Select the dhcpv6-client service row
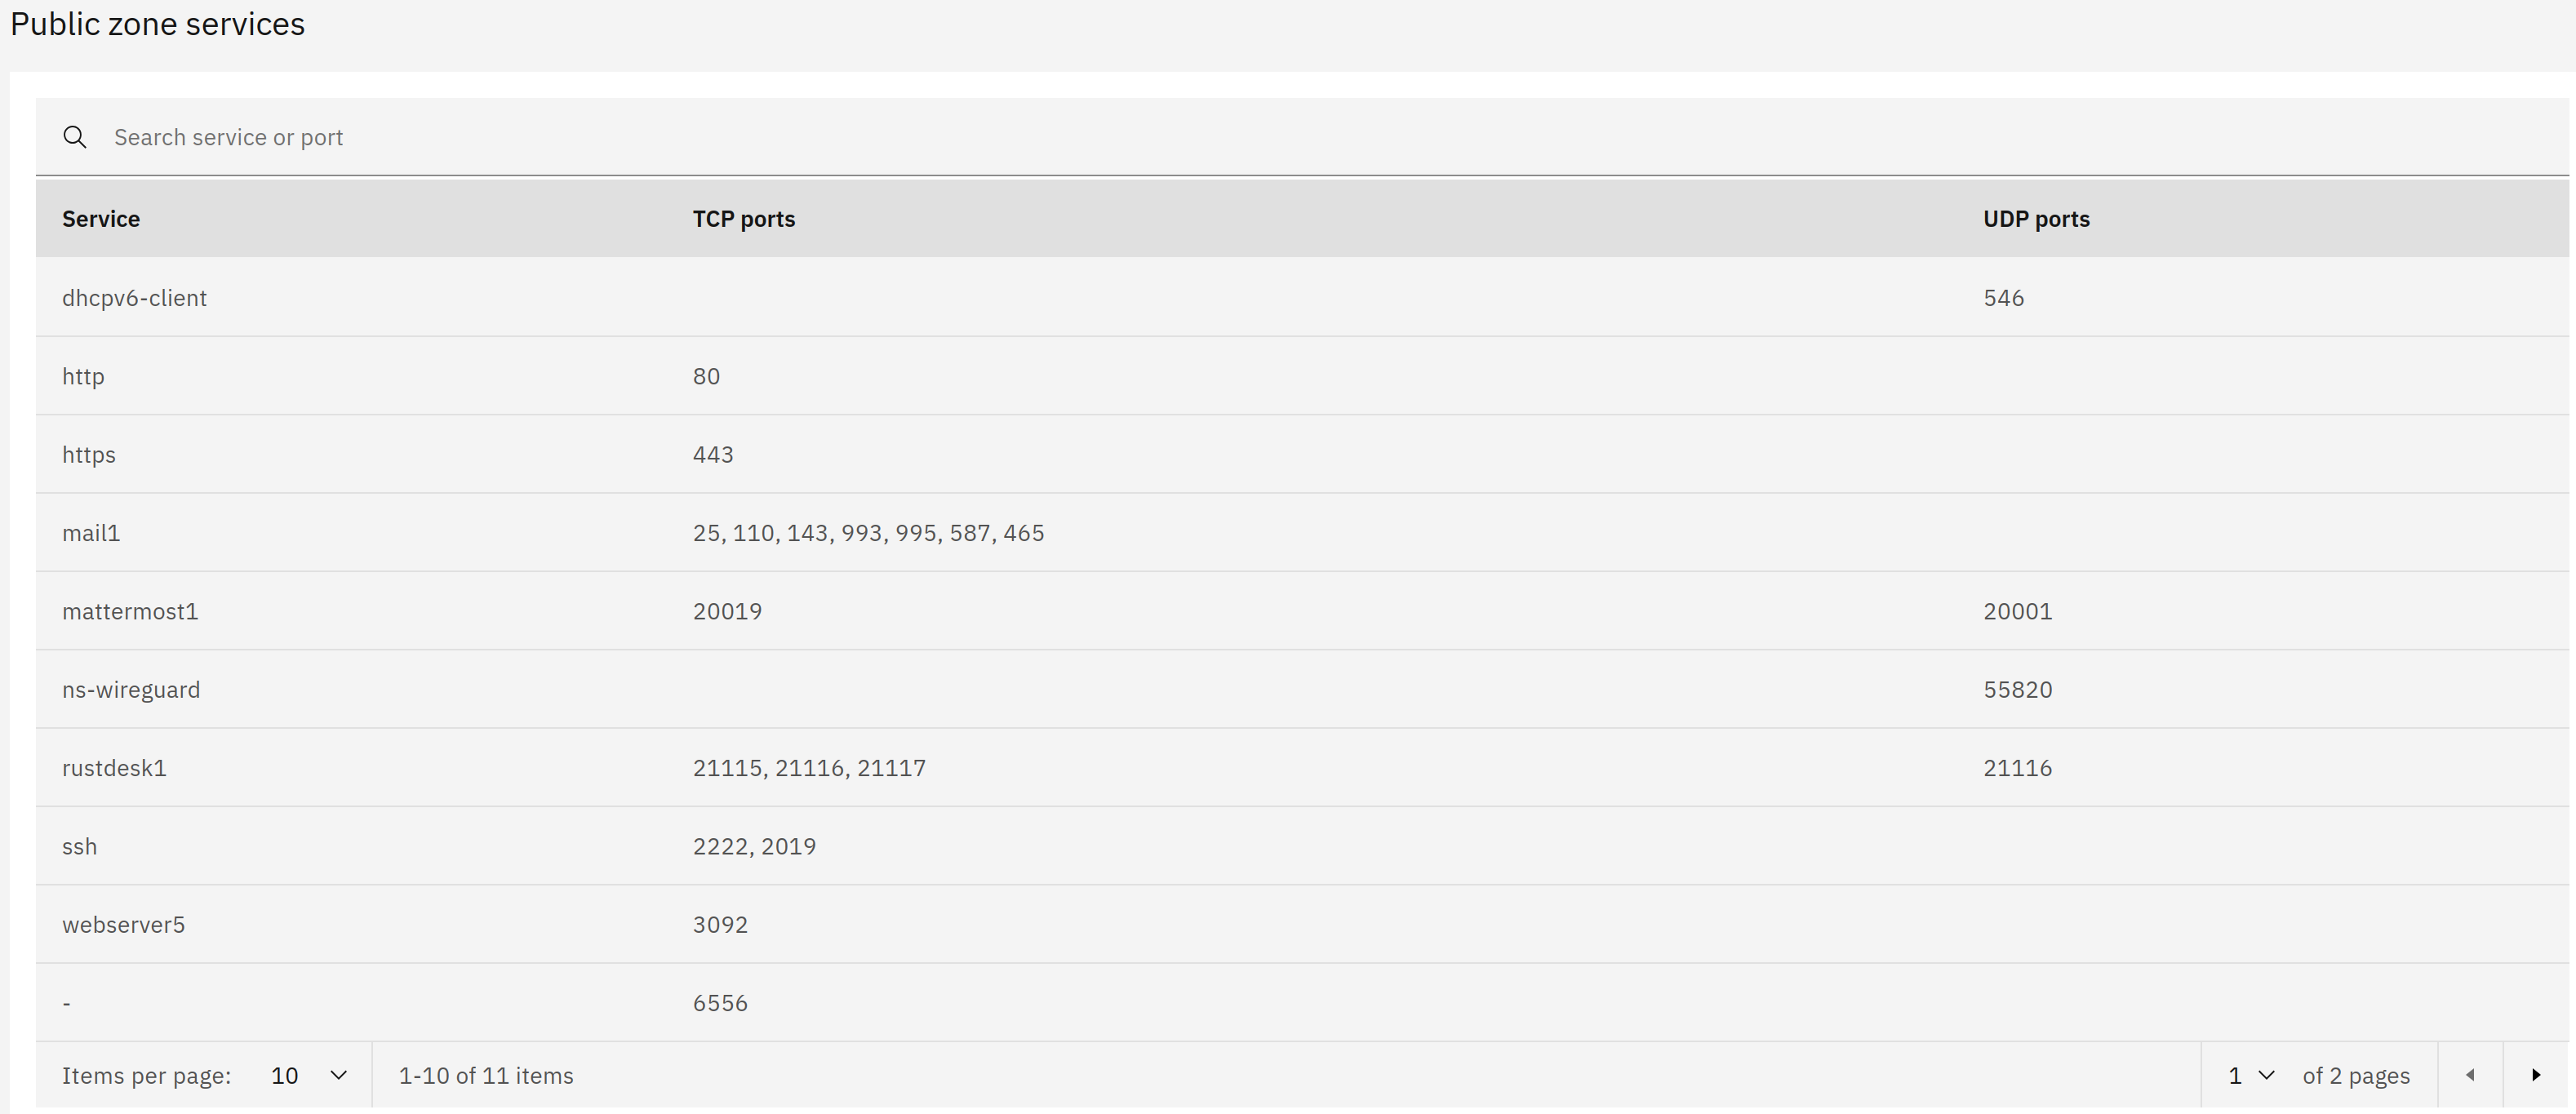The image size is (2576, 1114). point(135,298)
